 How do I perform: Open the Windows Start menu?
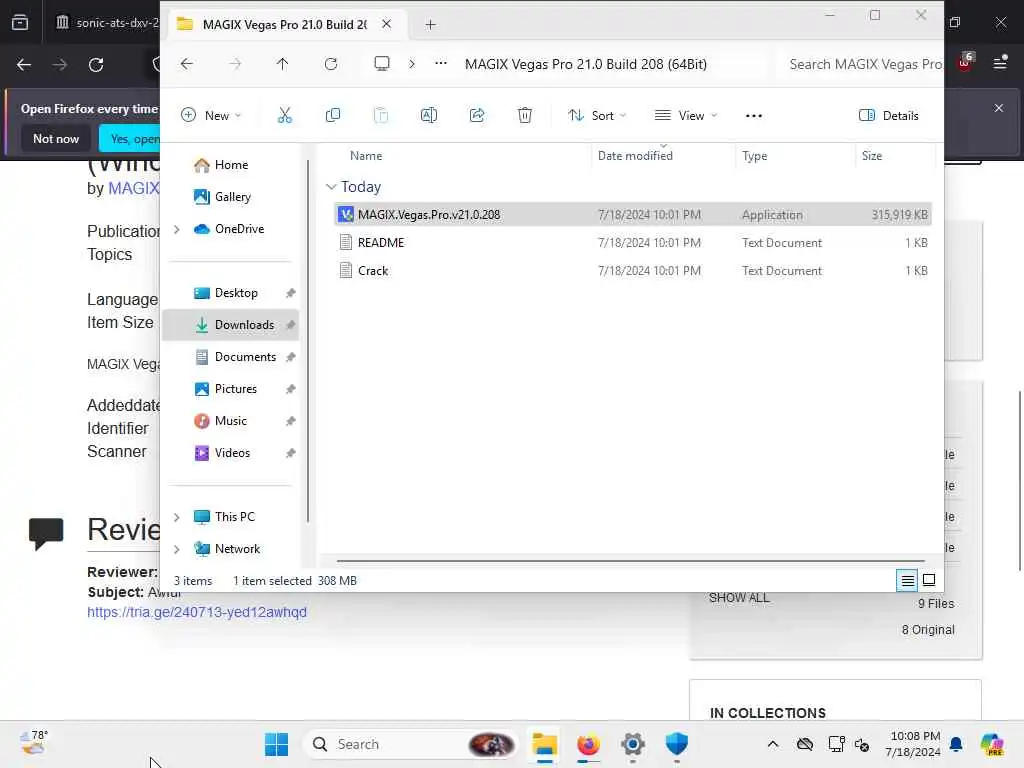click(276, 744)
